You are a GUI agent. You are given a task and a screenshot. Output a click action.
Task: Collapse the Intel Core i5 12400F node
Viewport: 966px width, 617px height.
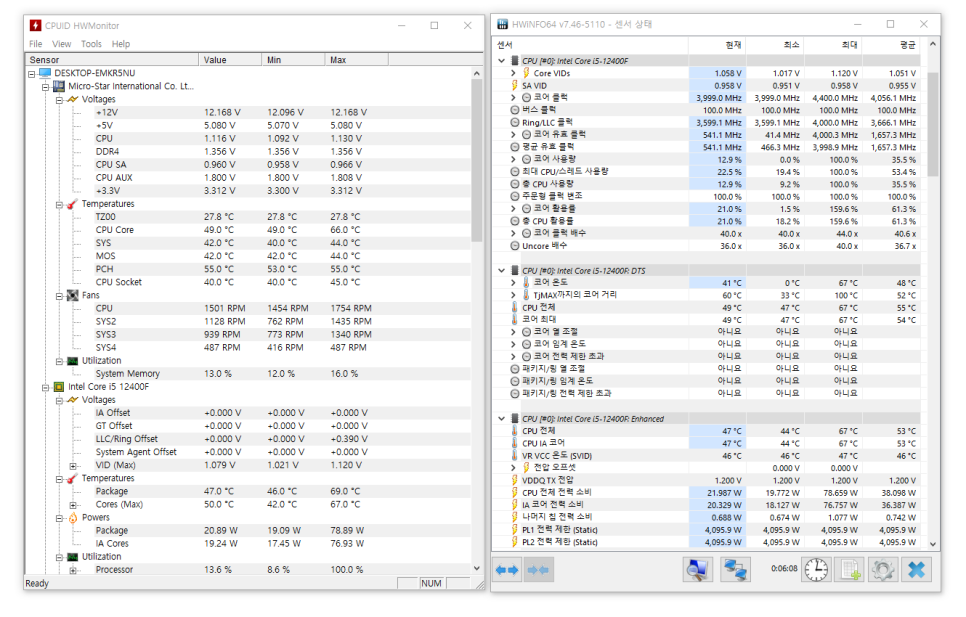click(46, 387)
